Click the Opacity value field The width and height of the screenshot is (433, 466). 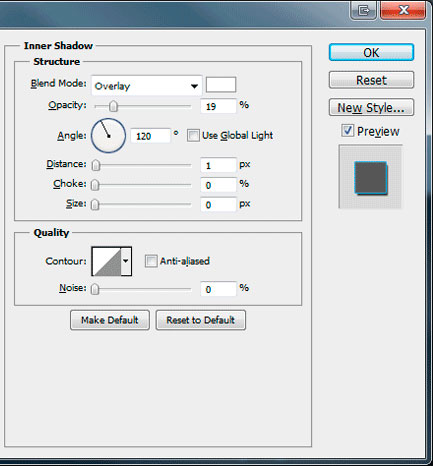[218, 106]
